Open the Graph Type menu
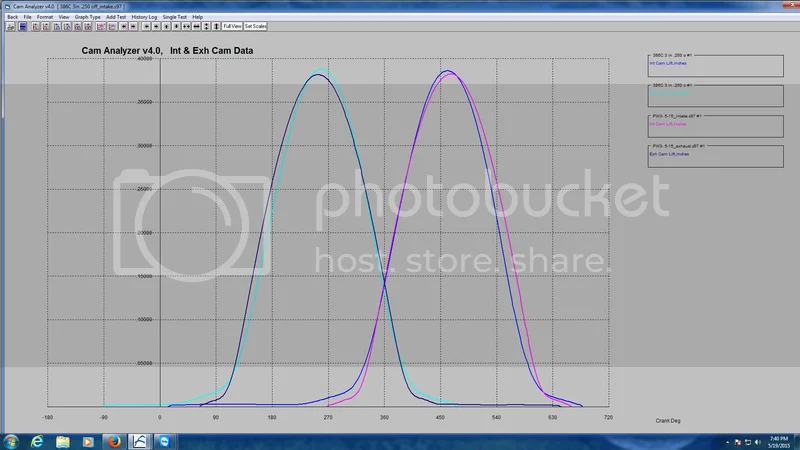The image size is (800, 450). pyautogui.click(x=87, y=17)
